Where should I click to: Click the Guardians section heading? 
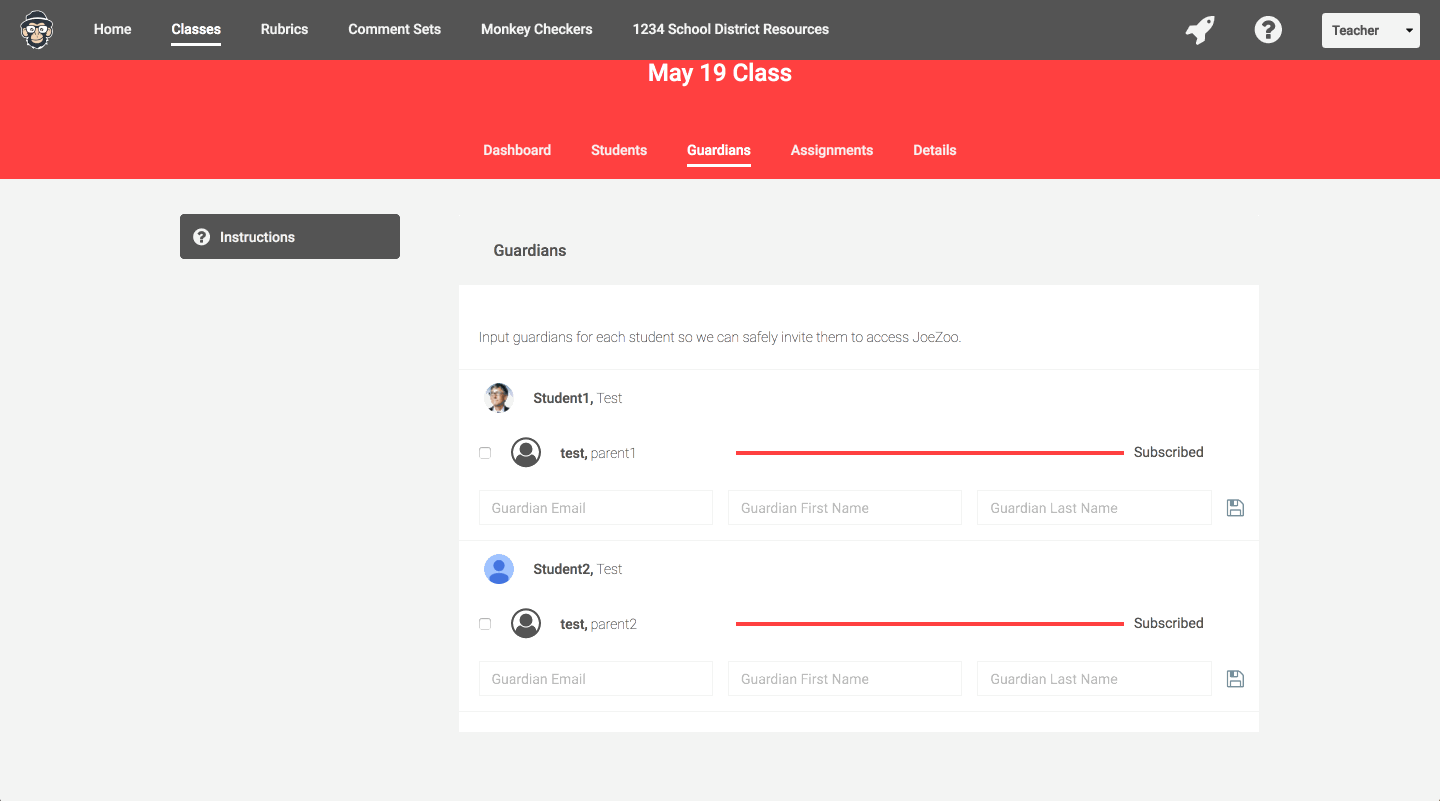coord(530,250)
